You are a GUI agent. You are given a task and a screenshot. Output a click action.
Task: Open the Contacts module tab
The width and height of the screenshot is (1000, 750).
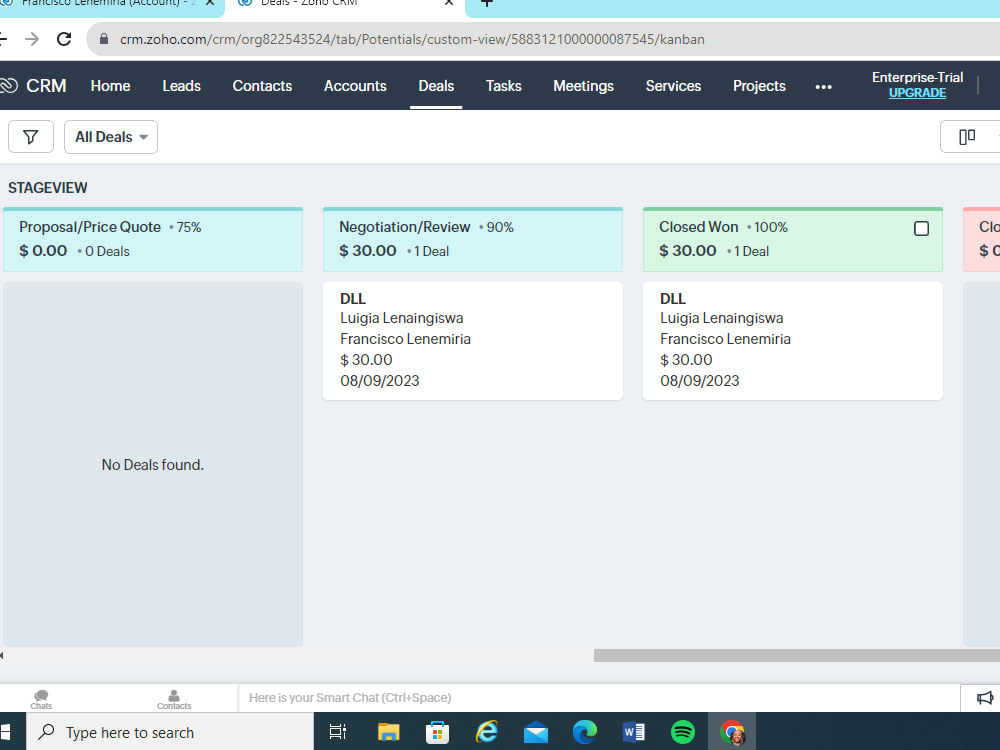click(262, 85)
